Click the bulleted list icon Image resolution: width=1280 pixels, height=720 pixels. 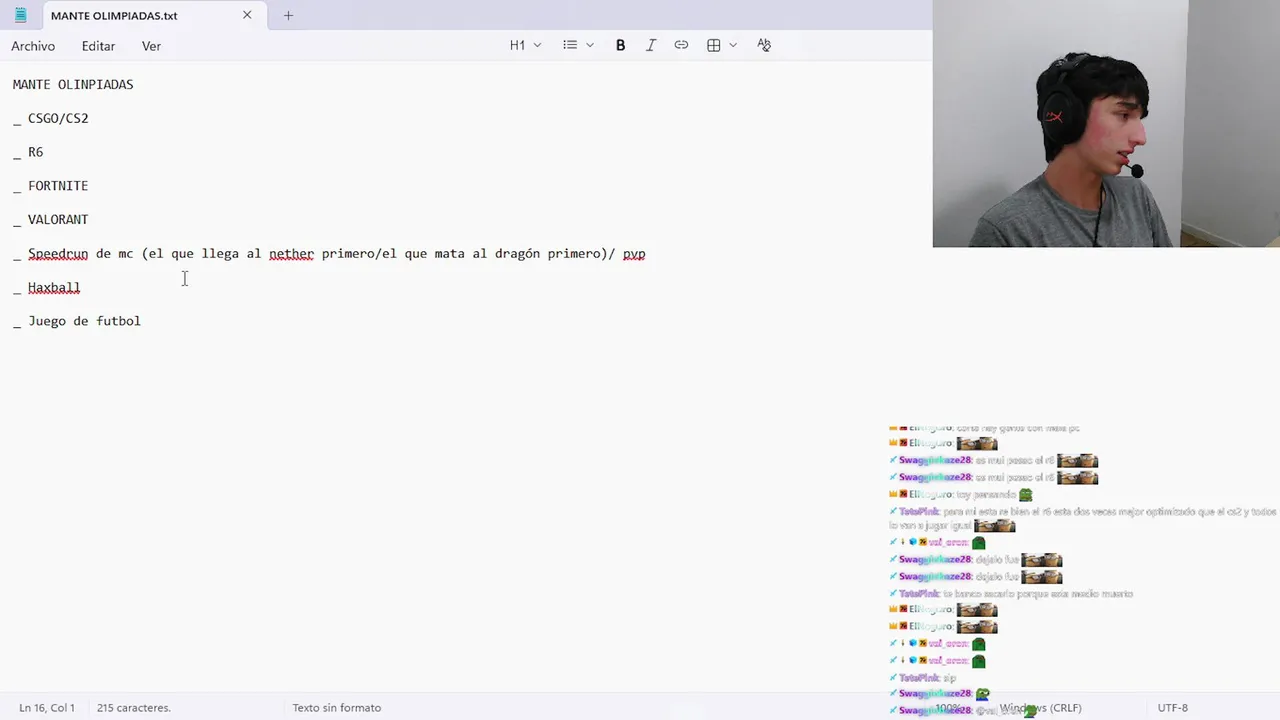click(x=570, y=45)
